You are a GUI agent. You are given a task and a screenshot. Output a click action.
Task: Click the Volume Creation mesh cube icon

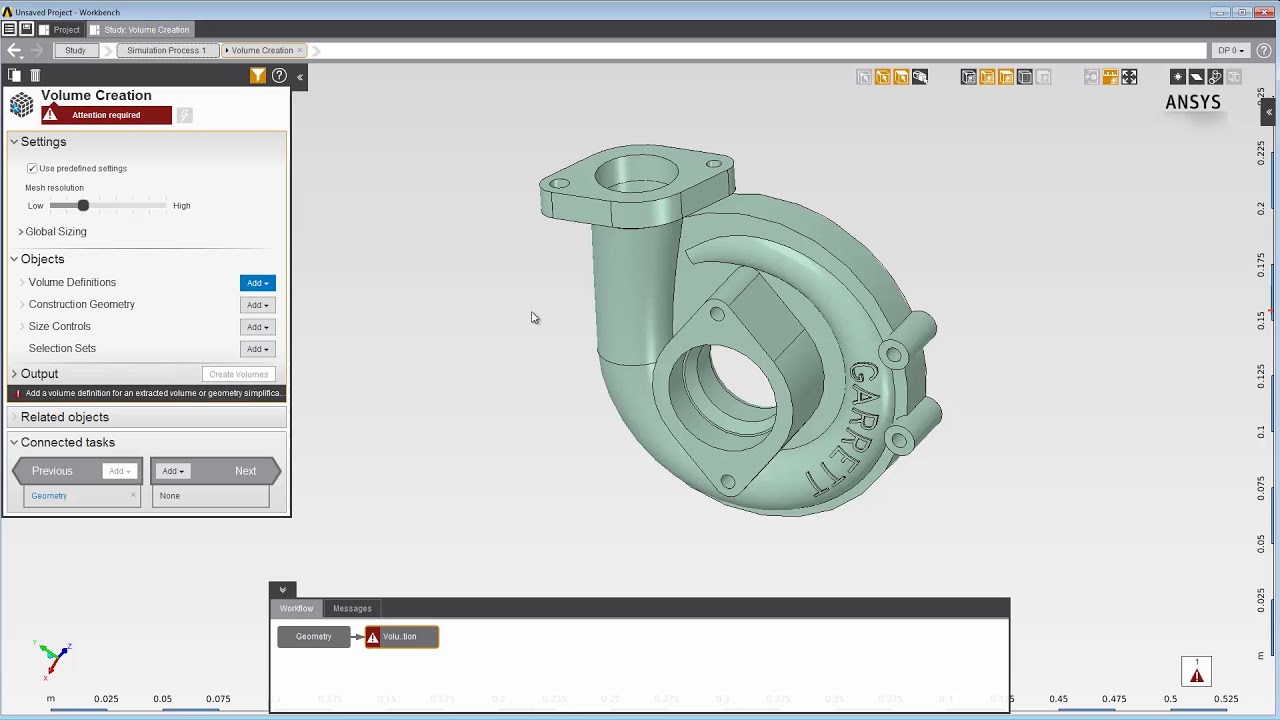coord(21,105)
